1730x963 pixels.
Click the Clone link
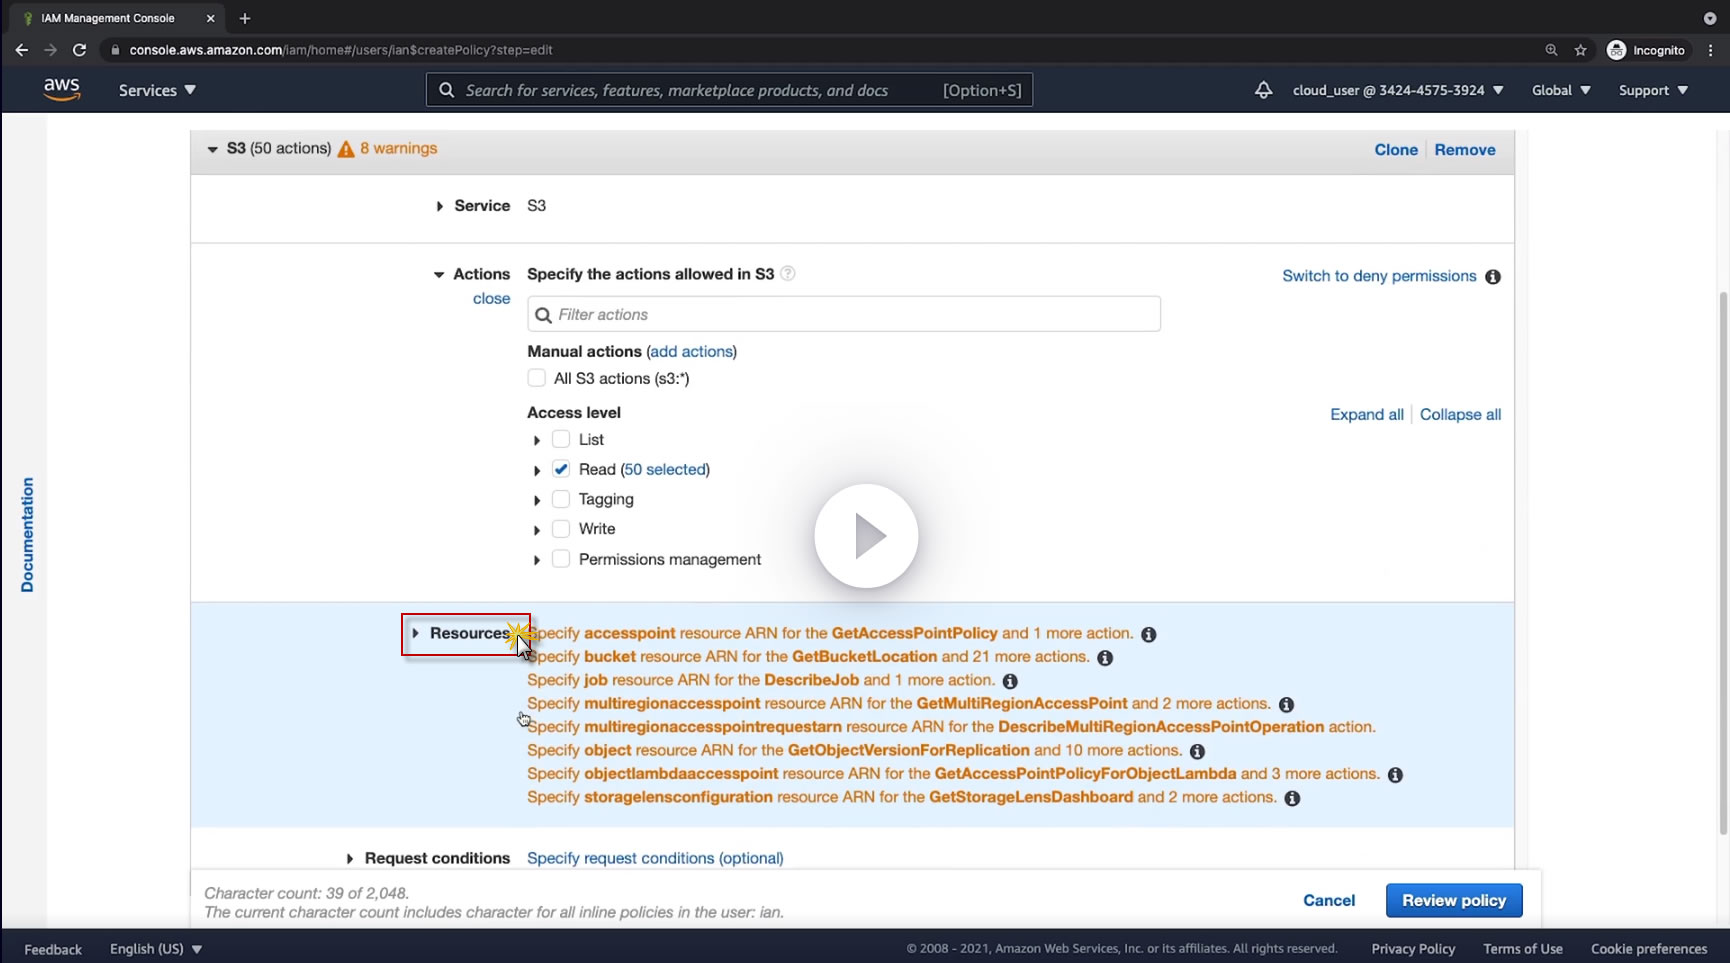point(1396,150)
